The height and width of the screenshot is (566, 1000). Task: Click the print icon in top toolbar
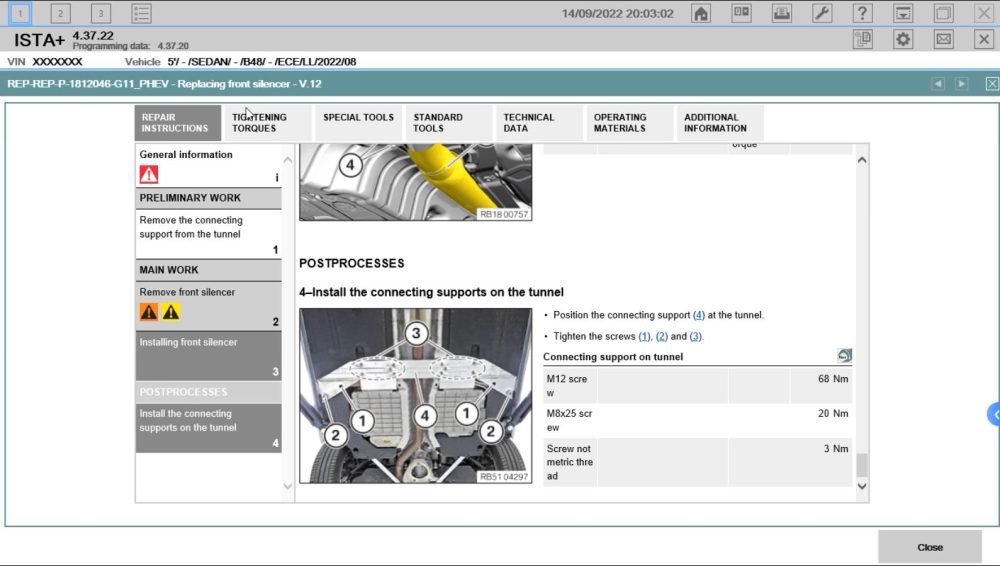tap(782, 13)
